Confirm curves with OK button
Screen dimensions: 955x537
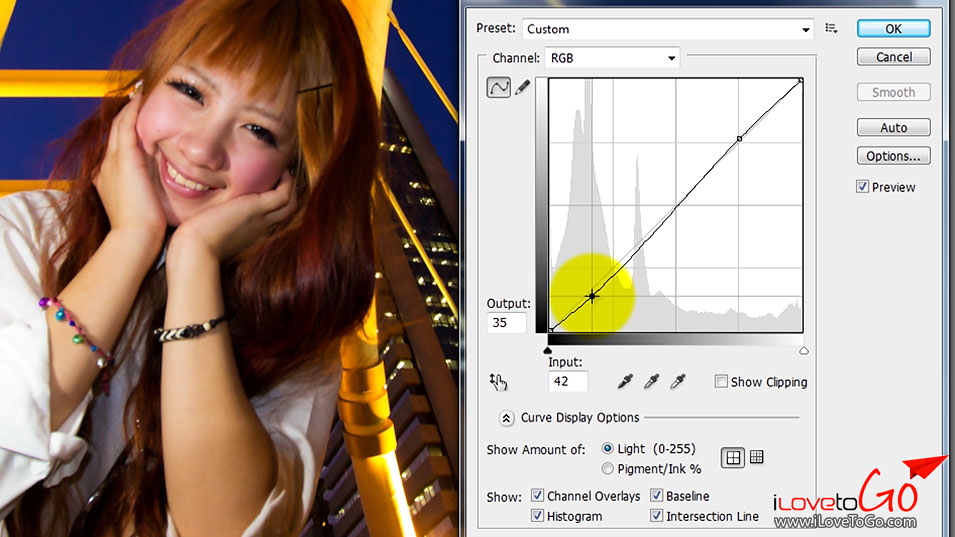coord(893,29)
